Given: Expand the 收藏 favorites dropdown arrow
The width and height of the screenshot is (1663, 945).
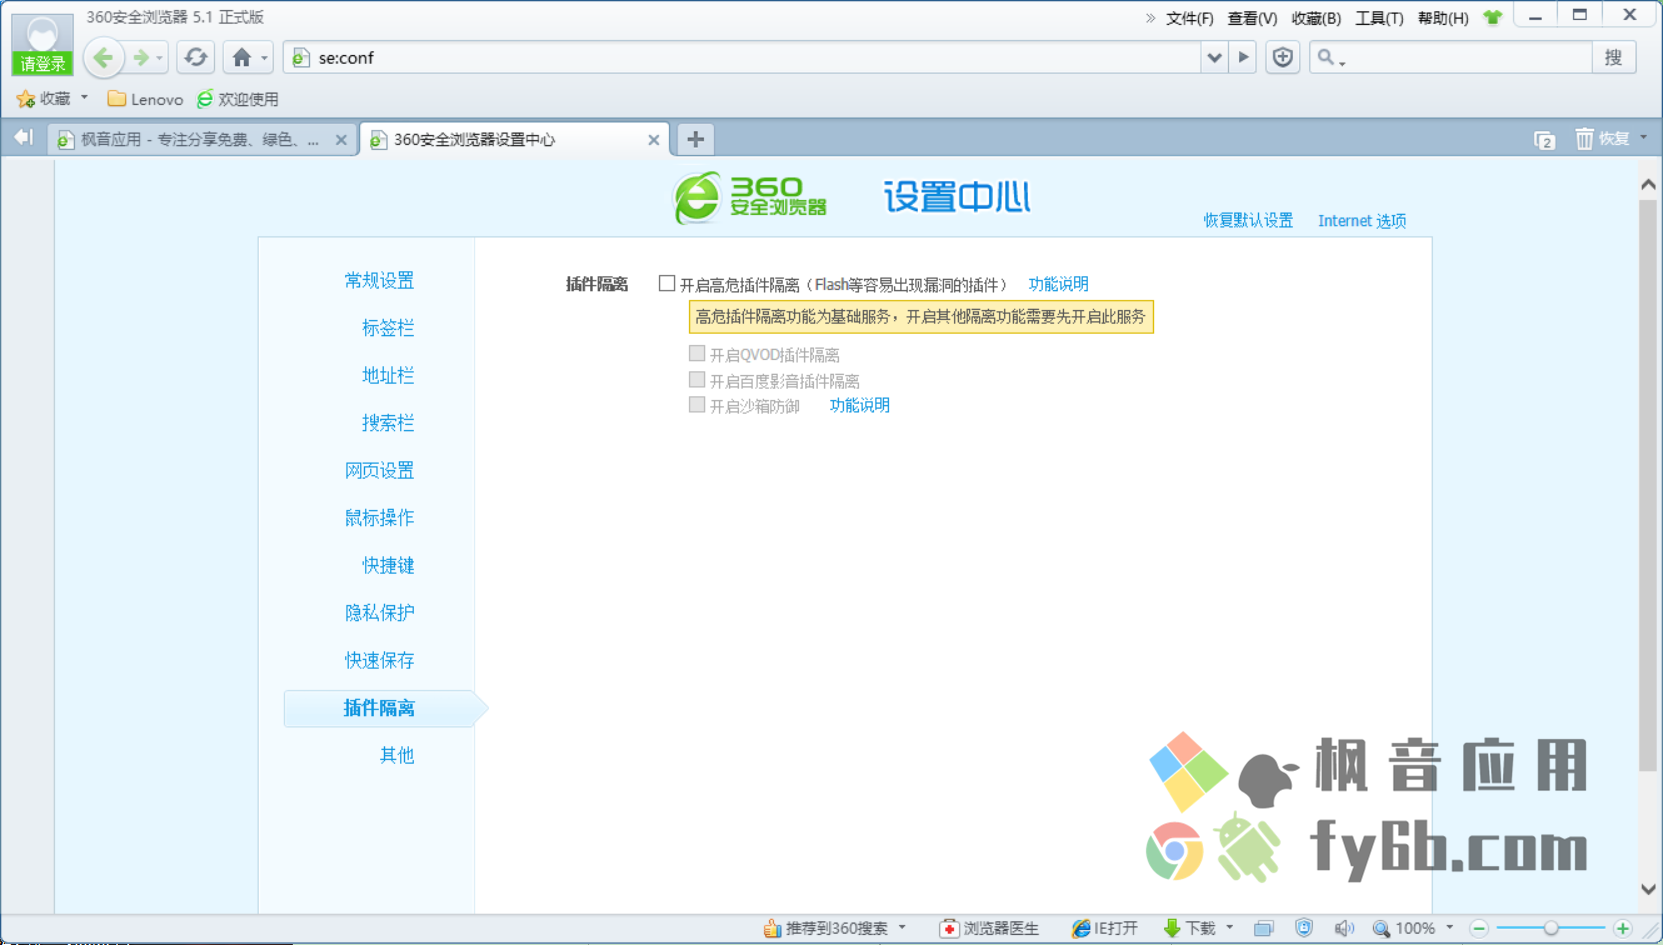Looking at the screenshot, I should 85,98.
